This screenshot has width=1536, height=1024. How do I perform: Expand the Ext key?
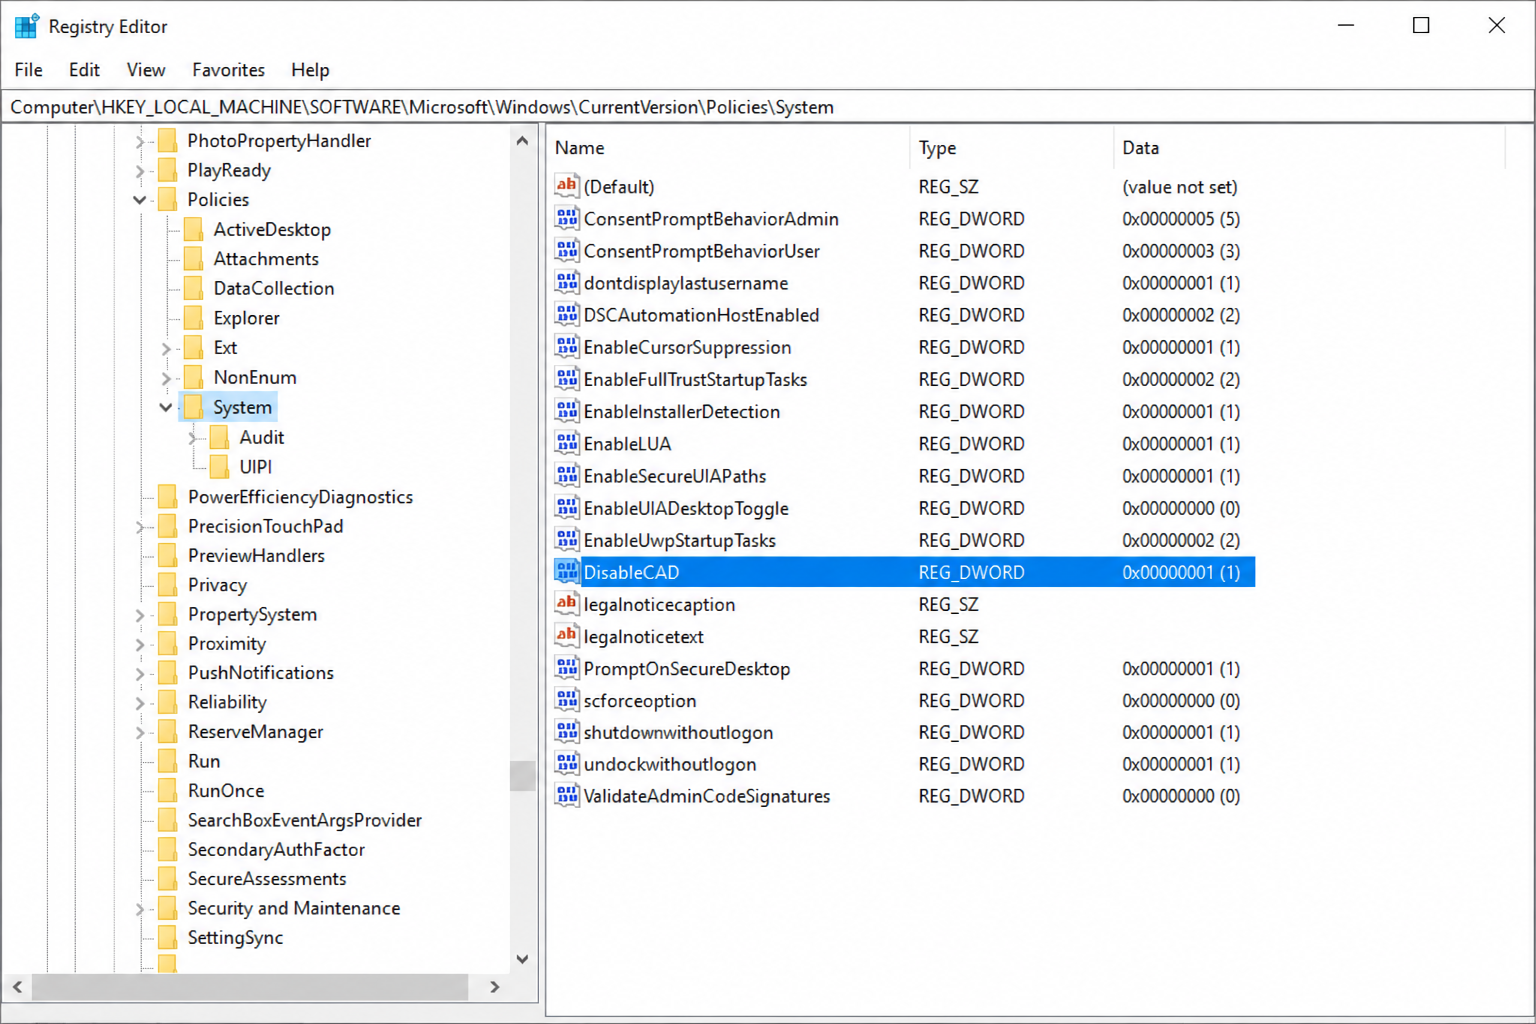tap(166, 348)
